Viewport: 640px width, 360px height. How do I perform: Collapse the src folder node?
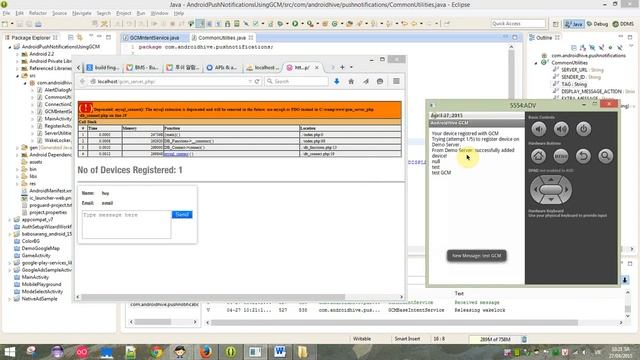click(17, 76)
